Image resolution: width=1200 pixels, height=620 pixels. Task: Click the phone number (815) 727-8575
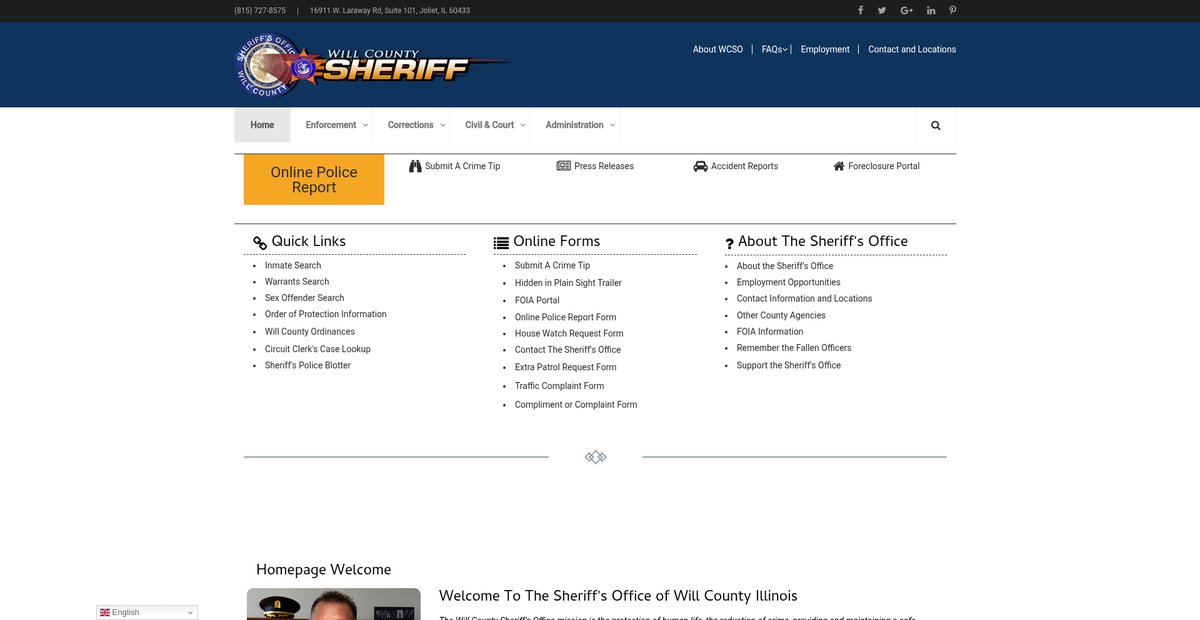[260, 10]
